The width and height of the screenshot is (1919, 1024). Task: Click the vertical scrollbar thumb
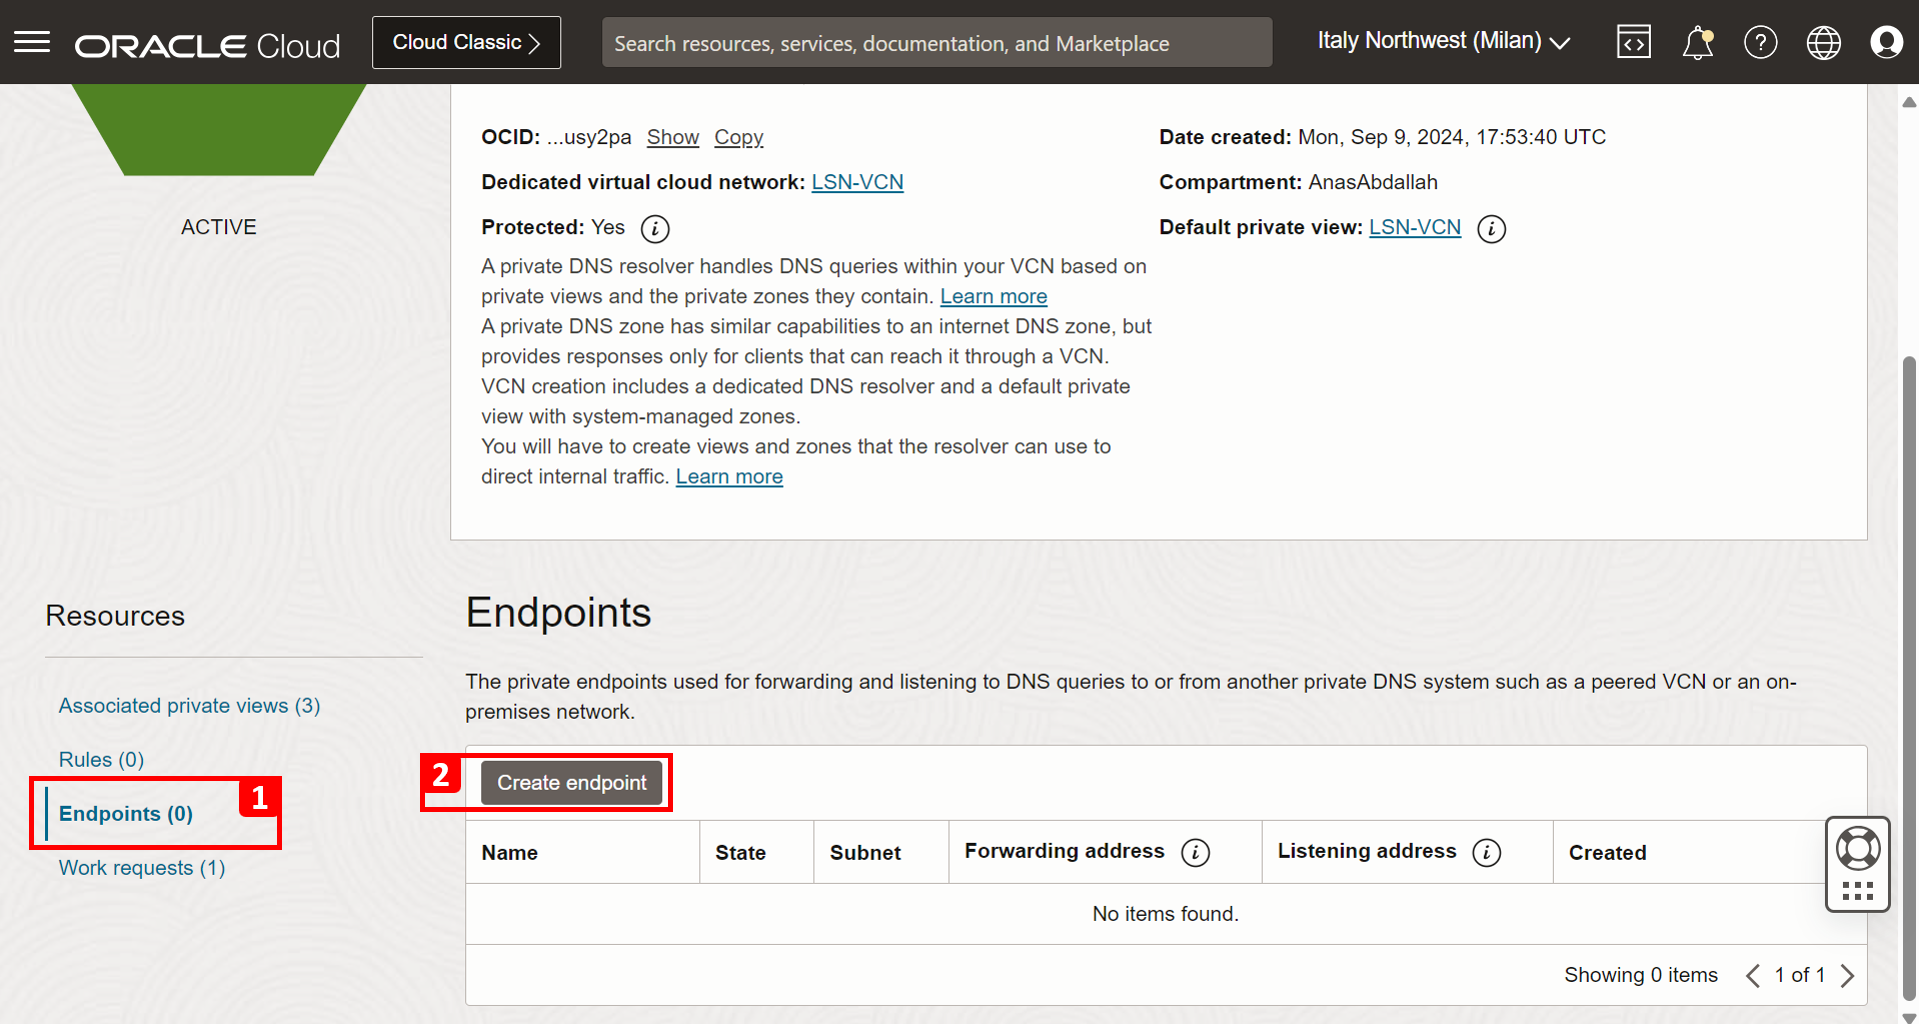coord(1909,678)
